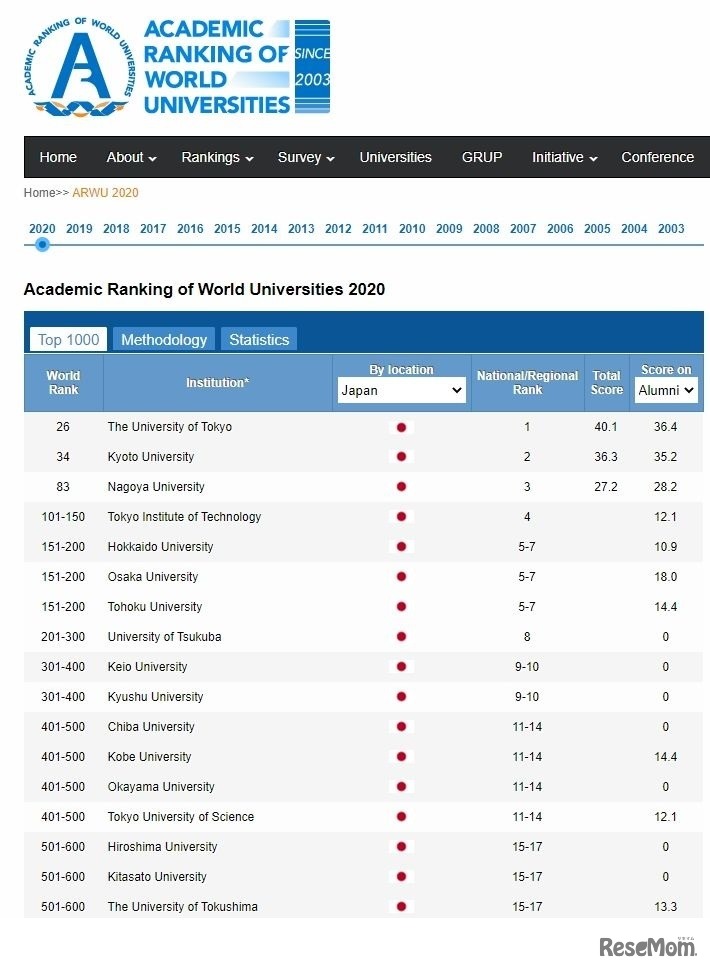Open Kyoto University link
The width and height of the screenshot is (710, 970).
click(x=151, y=457)
